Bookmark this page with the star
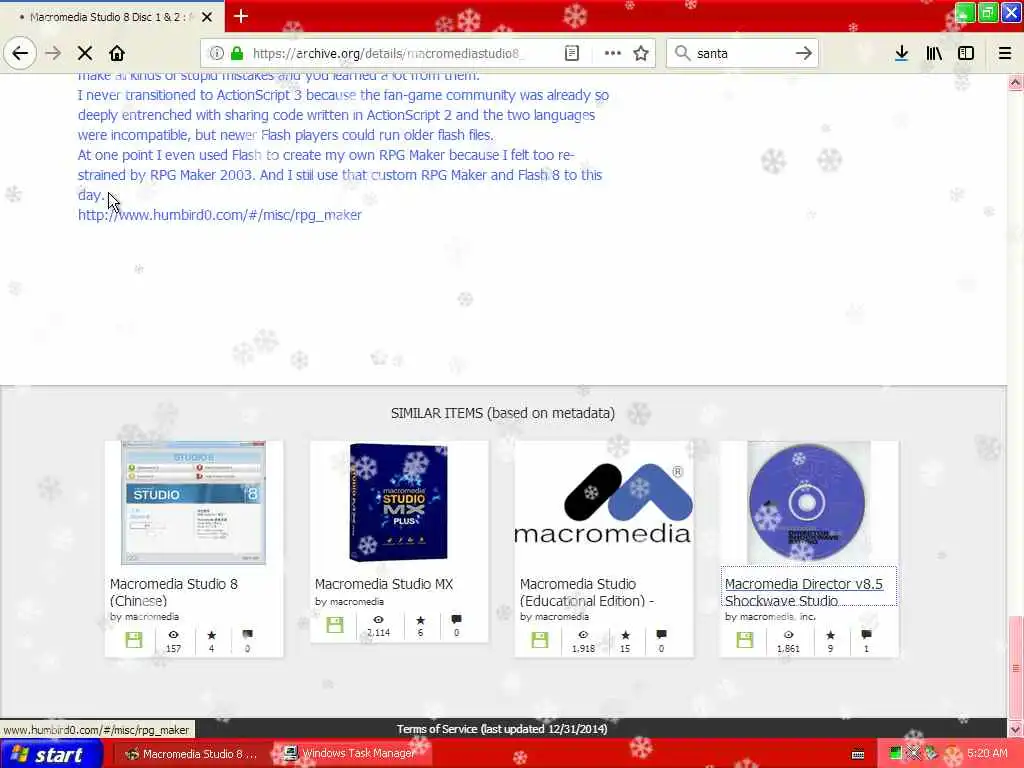The height and width of the screenshot is (768, 1024). click(x=641, y=54)
